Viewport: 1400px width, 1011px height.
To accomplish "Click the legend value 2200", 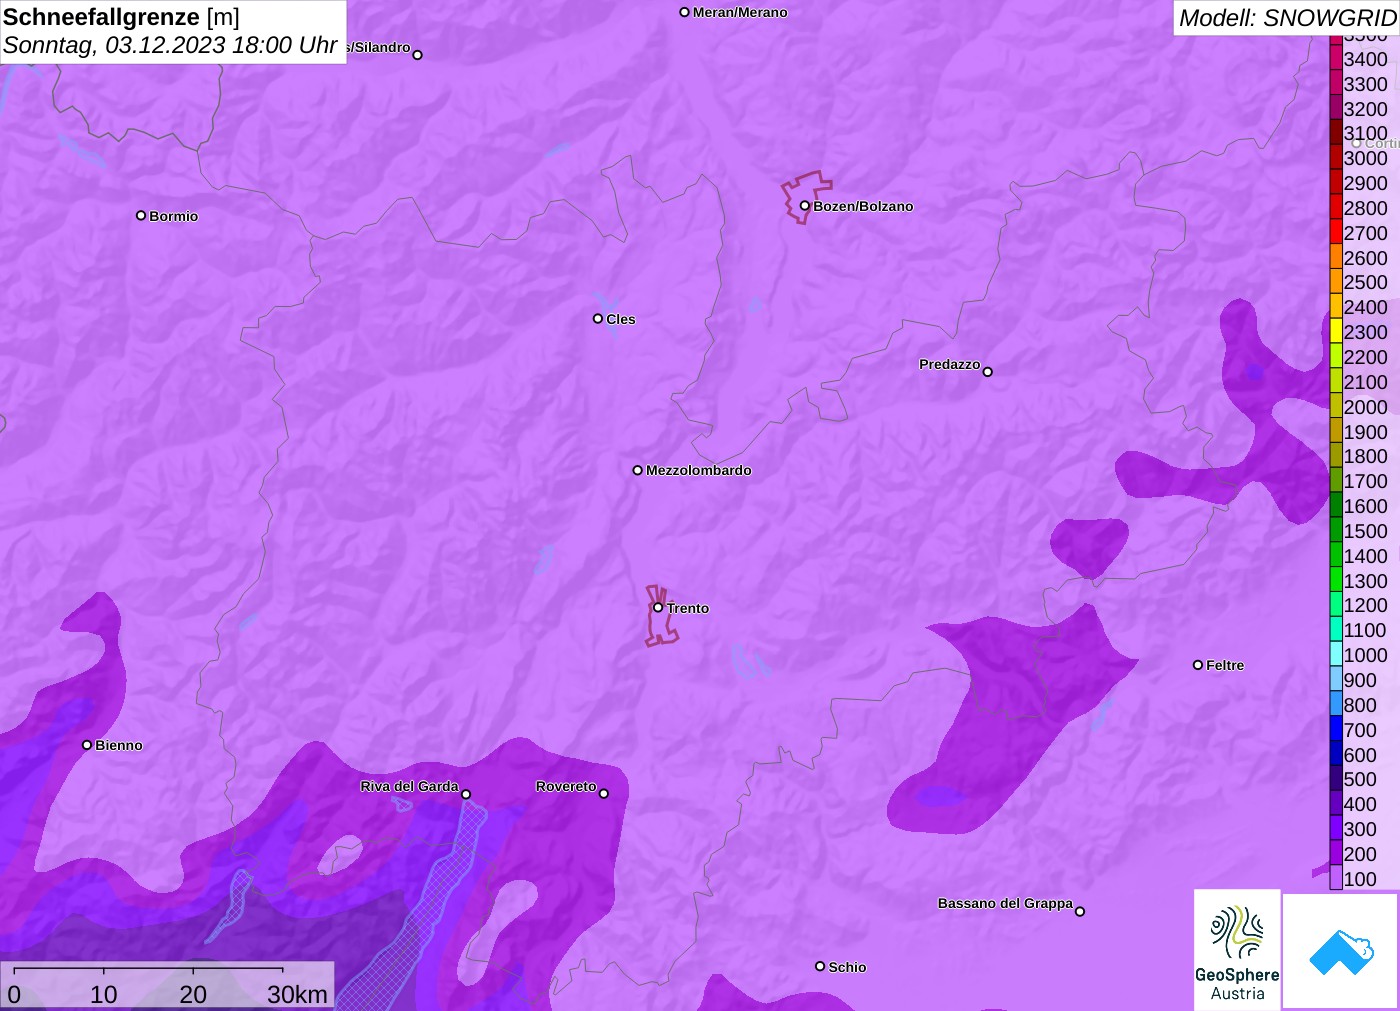I will pos(1365,357).
